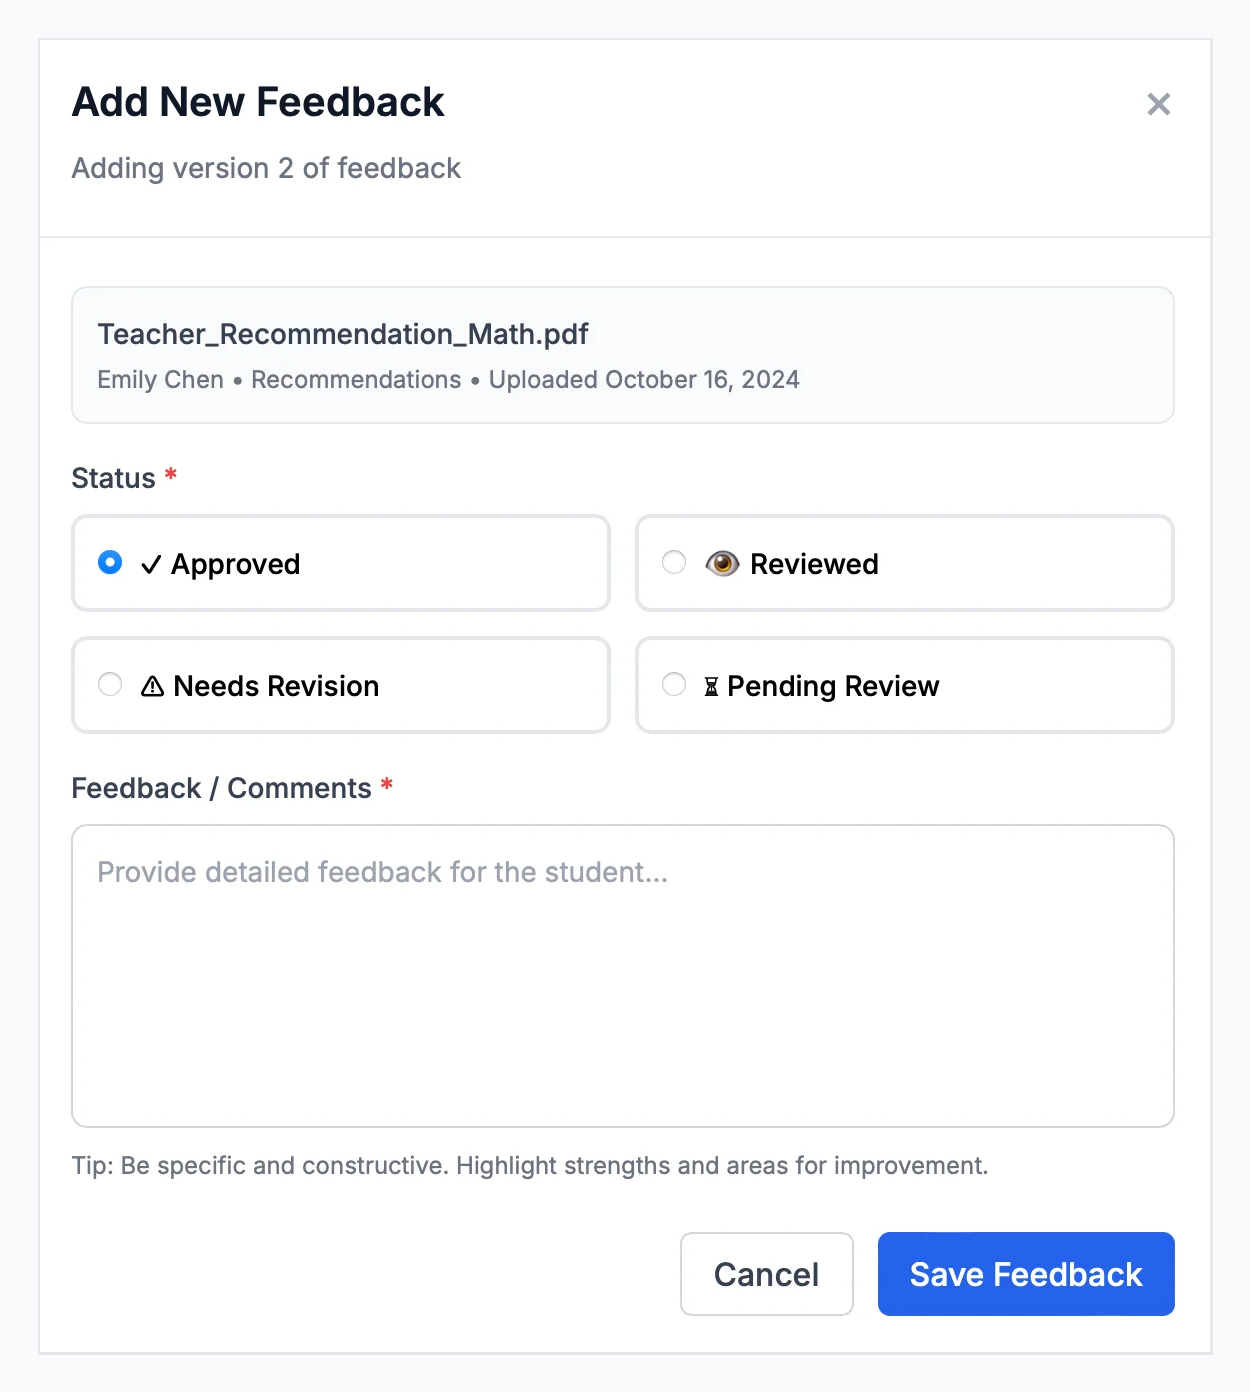Image resolution: width=1250 pixels, height=1392 pixels.
Task: Click the hourglass icon beside Pending Review
Action: point(711,686)
